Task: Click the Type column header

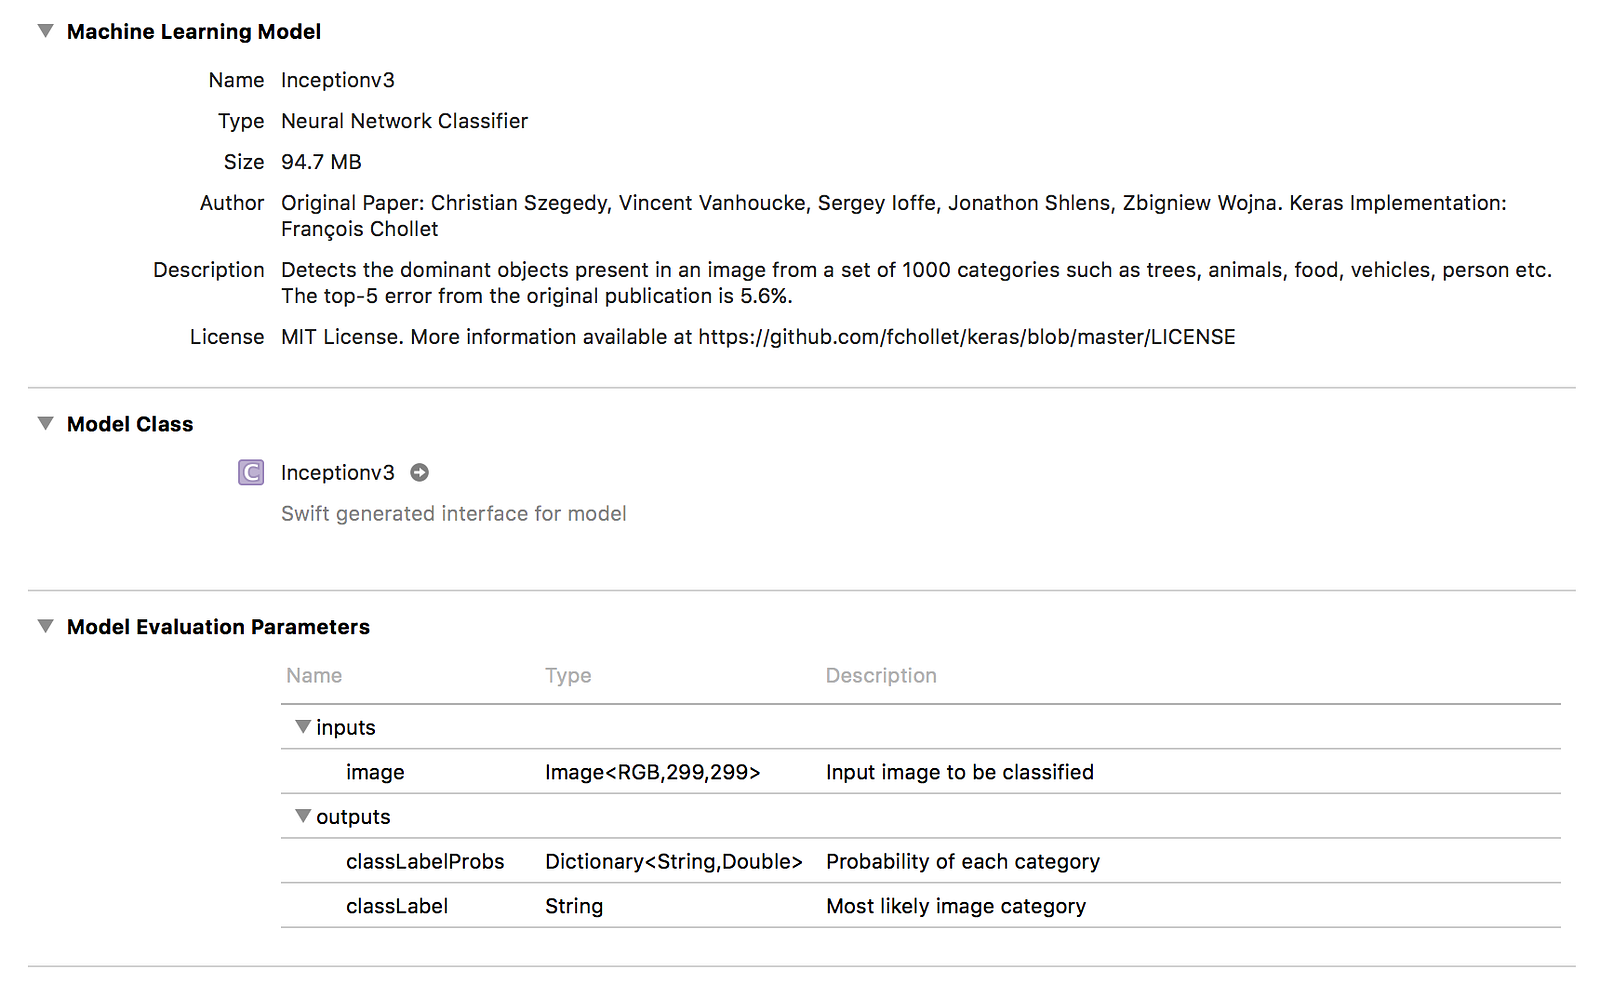Action: click(x=568, y=676)
